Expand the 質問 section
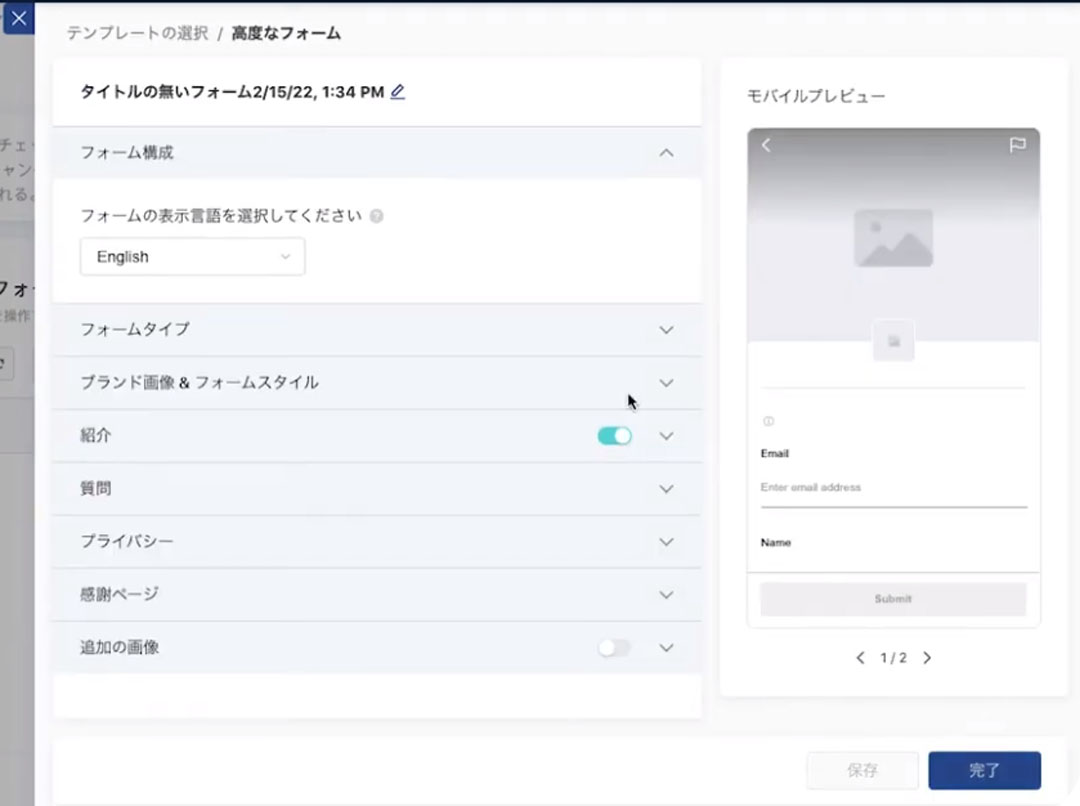1080x806 pixels. (666, 488)
